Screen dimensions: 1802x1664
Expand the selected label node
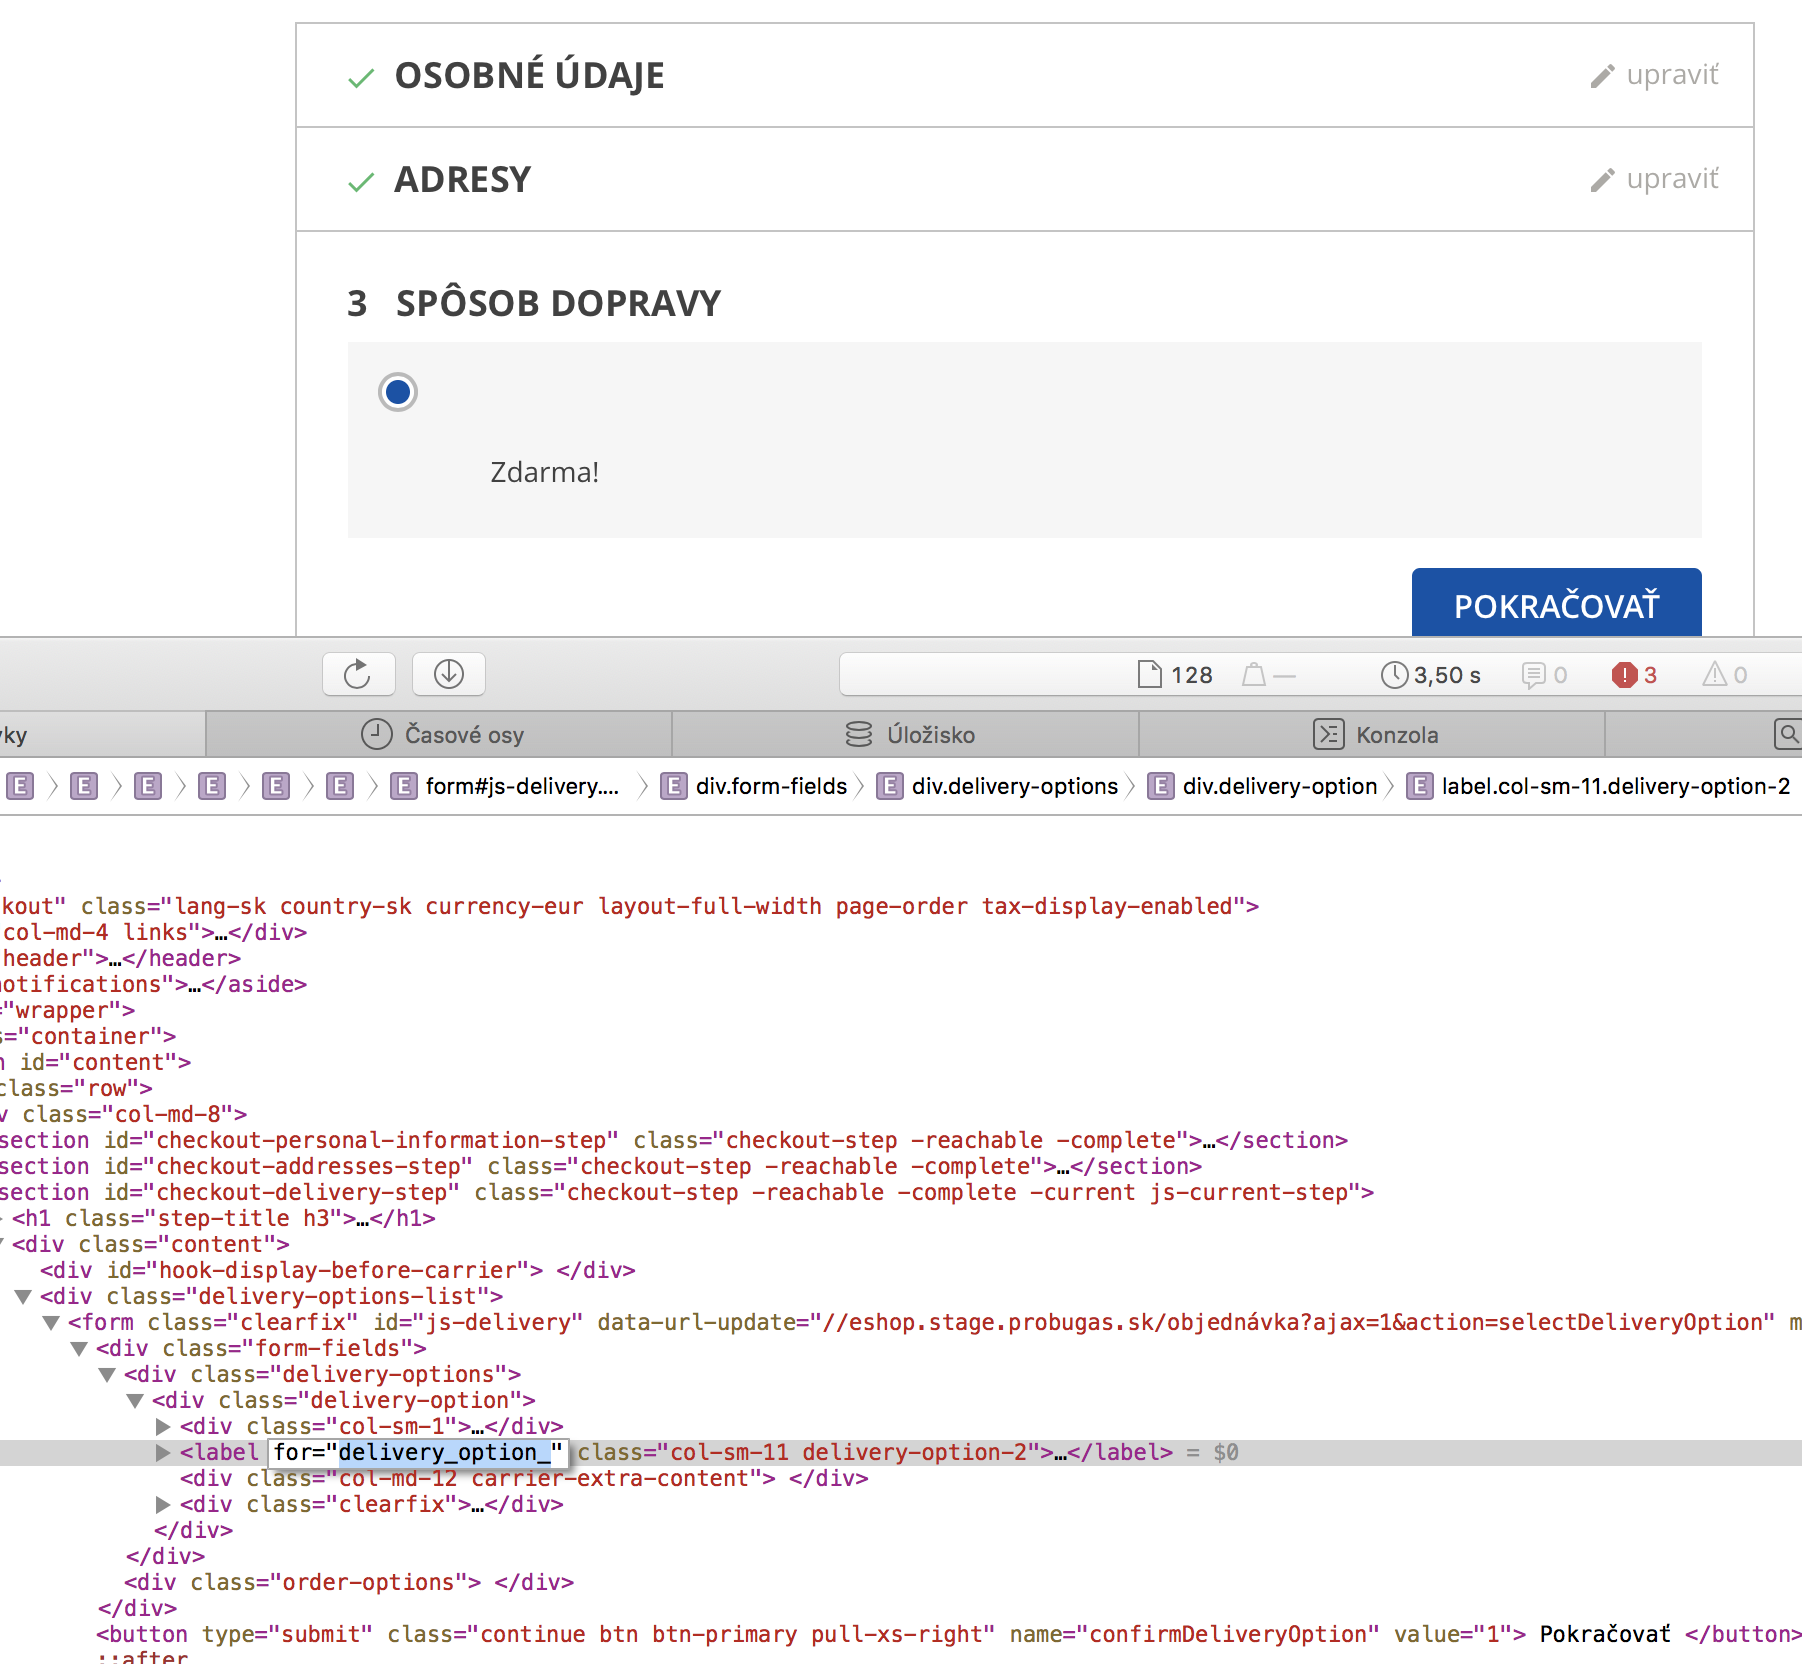[163, 1453]
